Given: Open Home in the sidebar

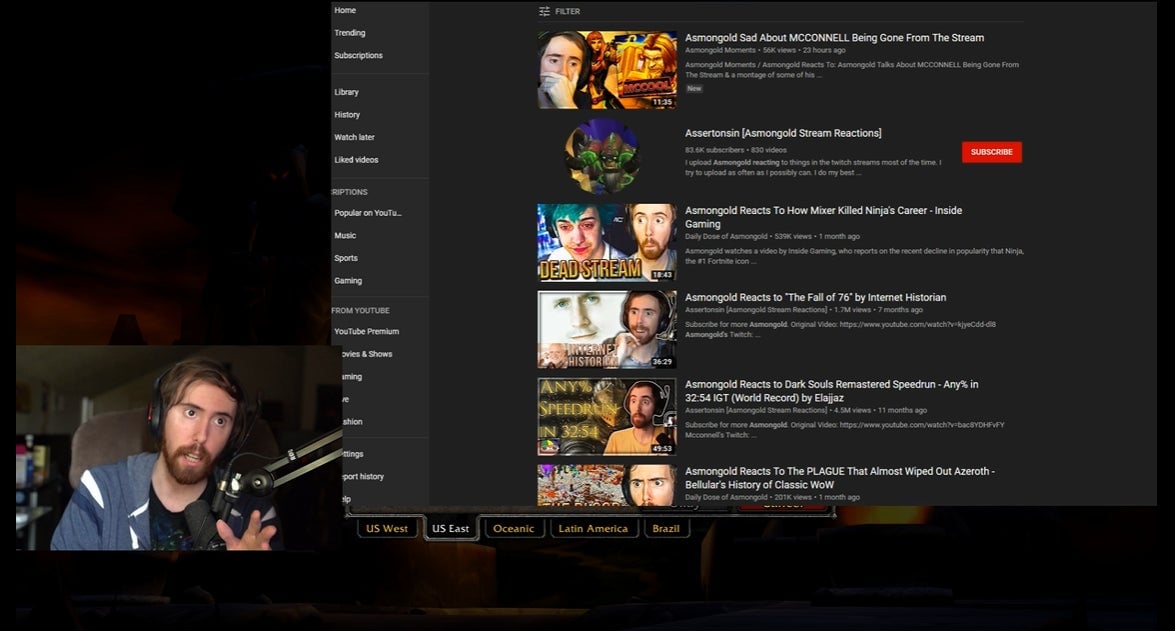Looking at the screenshot, I should 345,11.
